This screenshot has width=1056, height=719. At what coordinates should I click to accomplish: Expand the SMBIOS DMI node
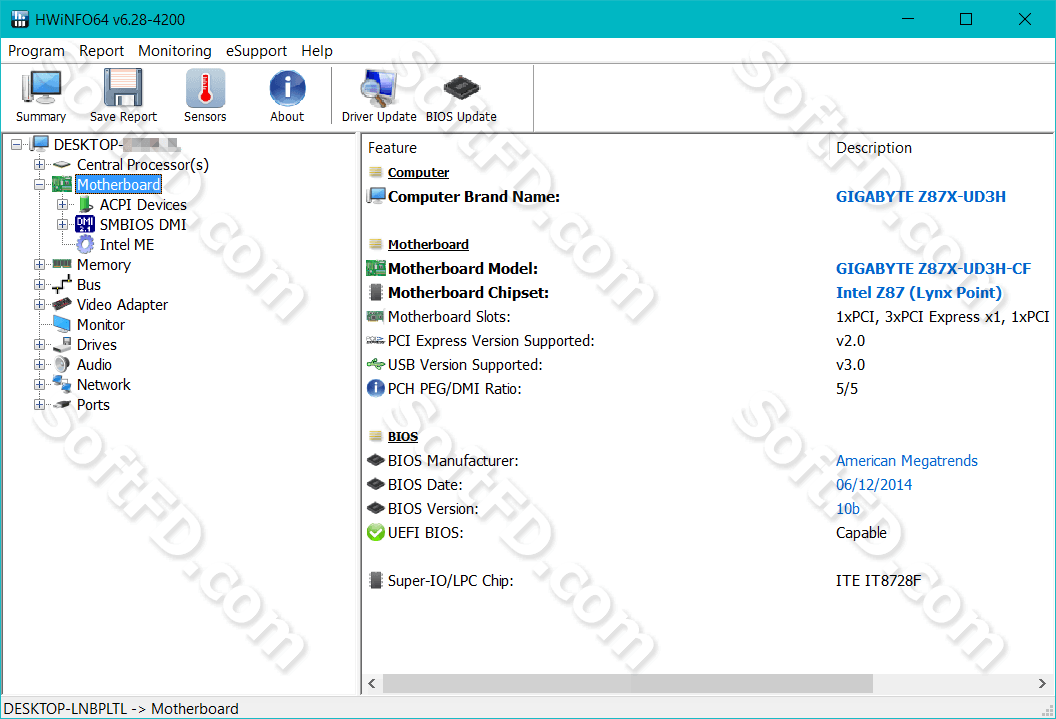coord(62,224)
